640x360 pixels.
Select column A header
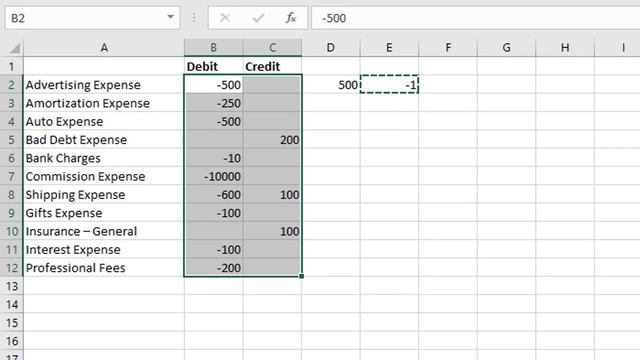pyautogui.click(x=104, y=48)
